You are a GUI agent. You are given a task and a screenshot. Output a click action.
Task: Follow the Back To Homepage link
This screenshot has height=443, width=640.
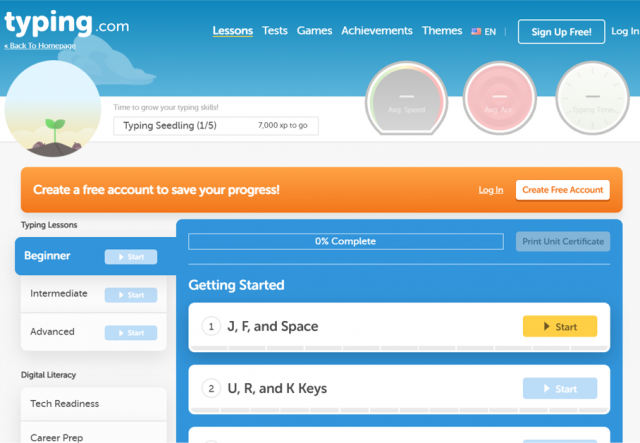coord(38,46)
